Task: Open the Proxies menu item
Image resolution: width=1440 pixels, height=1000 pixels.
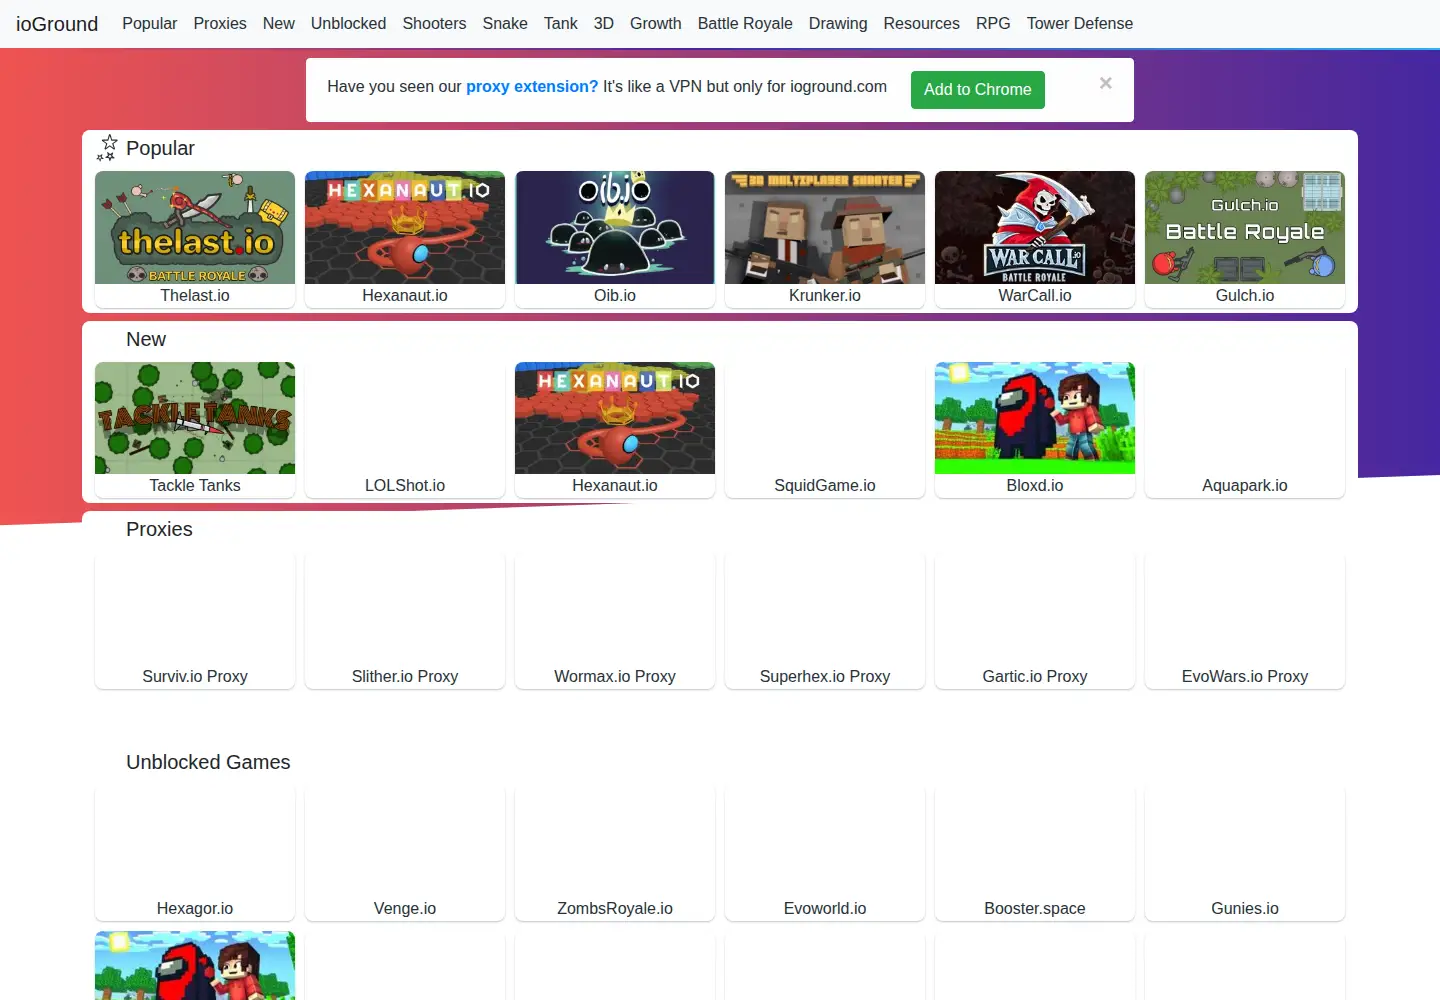Action: pos(220,23)
